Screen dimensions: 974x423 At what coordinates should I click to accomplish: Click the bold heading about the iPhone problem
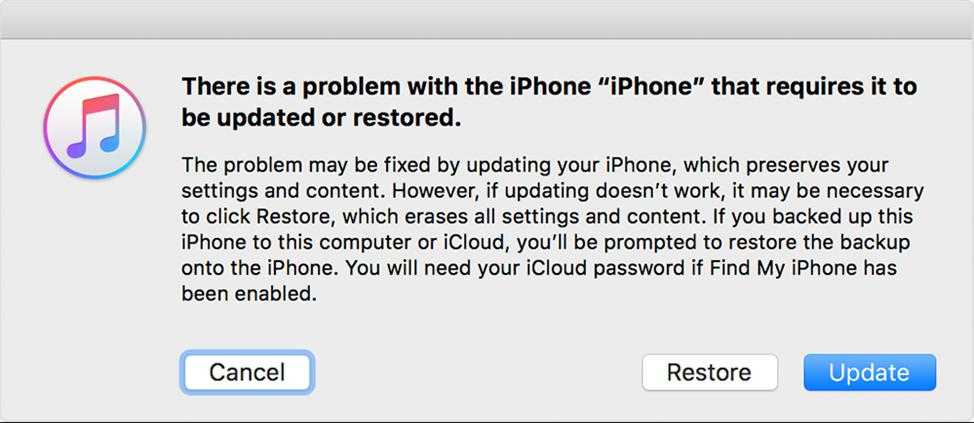(548, 101)
